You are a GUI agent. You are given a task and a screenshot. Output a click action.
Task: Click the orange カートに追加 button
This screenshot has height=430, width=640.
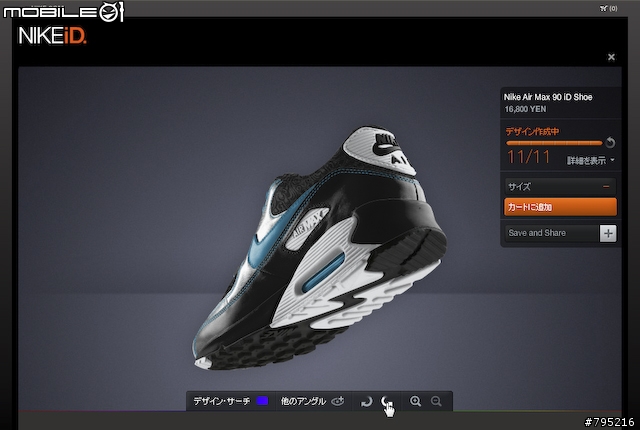pyautogui.click(x=560, y=207)
